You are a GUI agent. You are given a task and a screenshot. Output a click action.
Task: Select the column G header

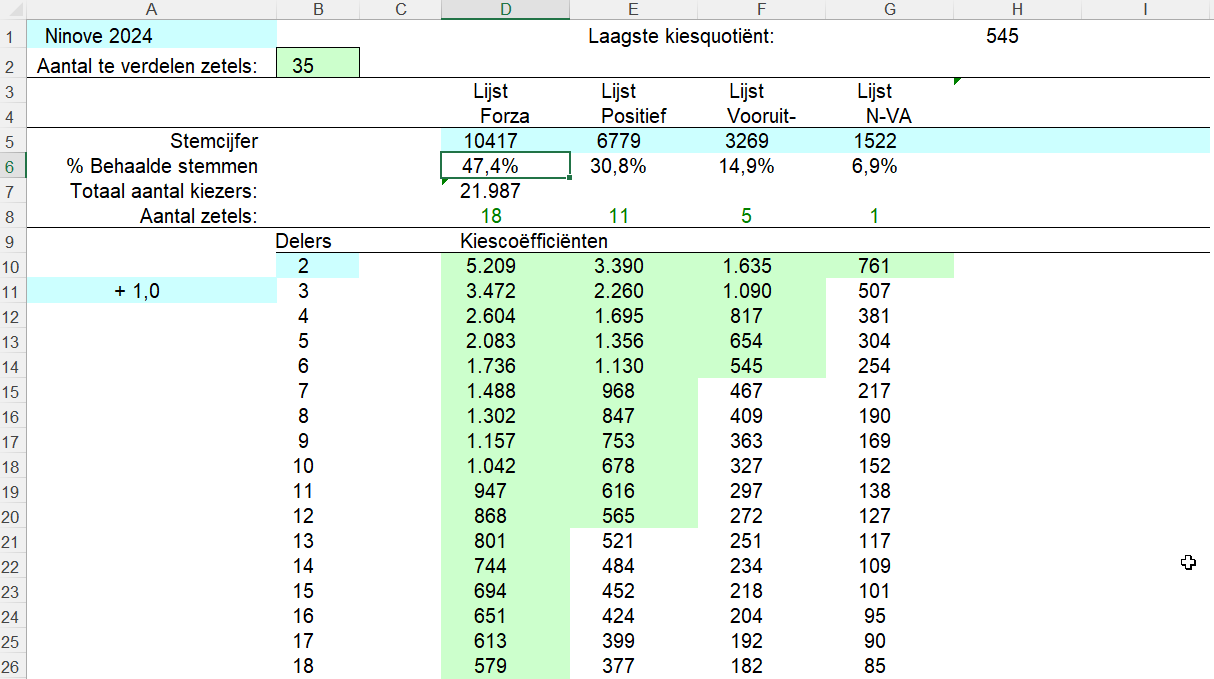(x=889, y=9)
